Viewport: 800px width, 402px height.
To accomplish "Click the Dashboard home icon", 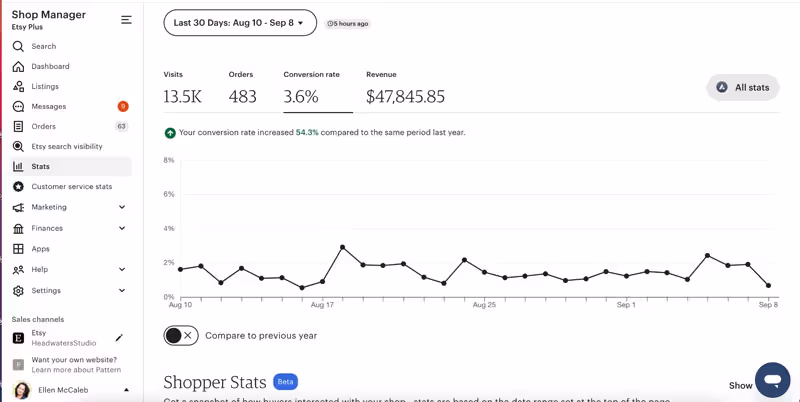I will coord(18,66).
